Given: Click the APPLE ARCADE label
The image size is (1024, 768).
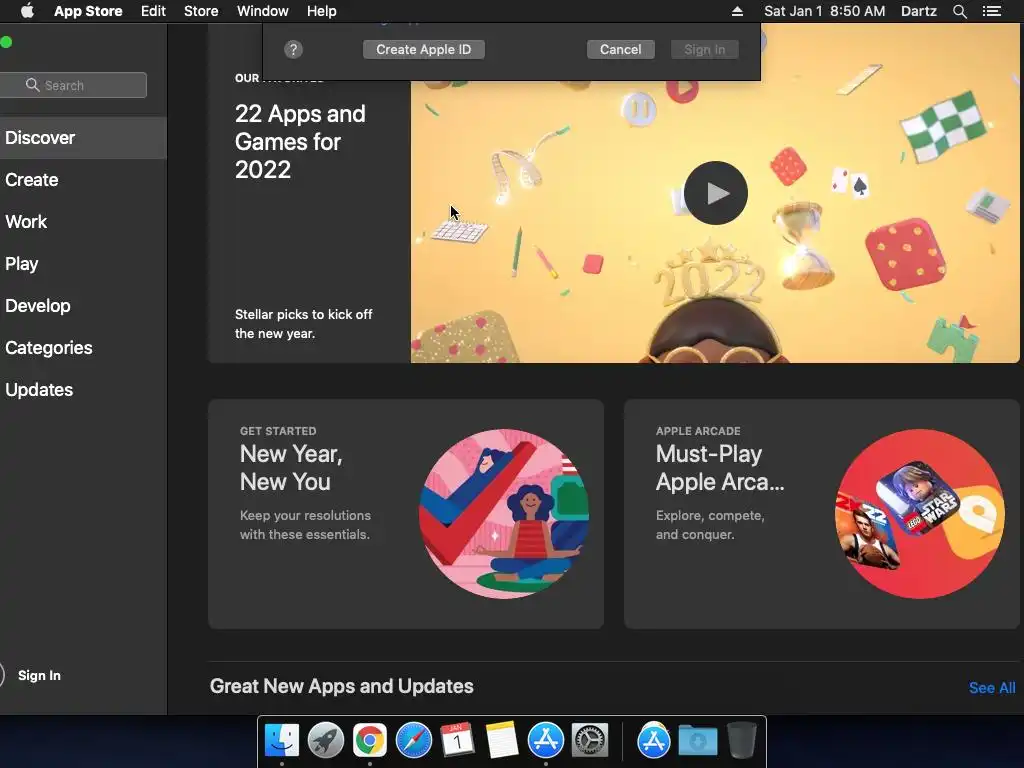Looking at the screenshot, I should 698,431.
